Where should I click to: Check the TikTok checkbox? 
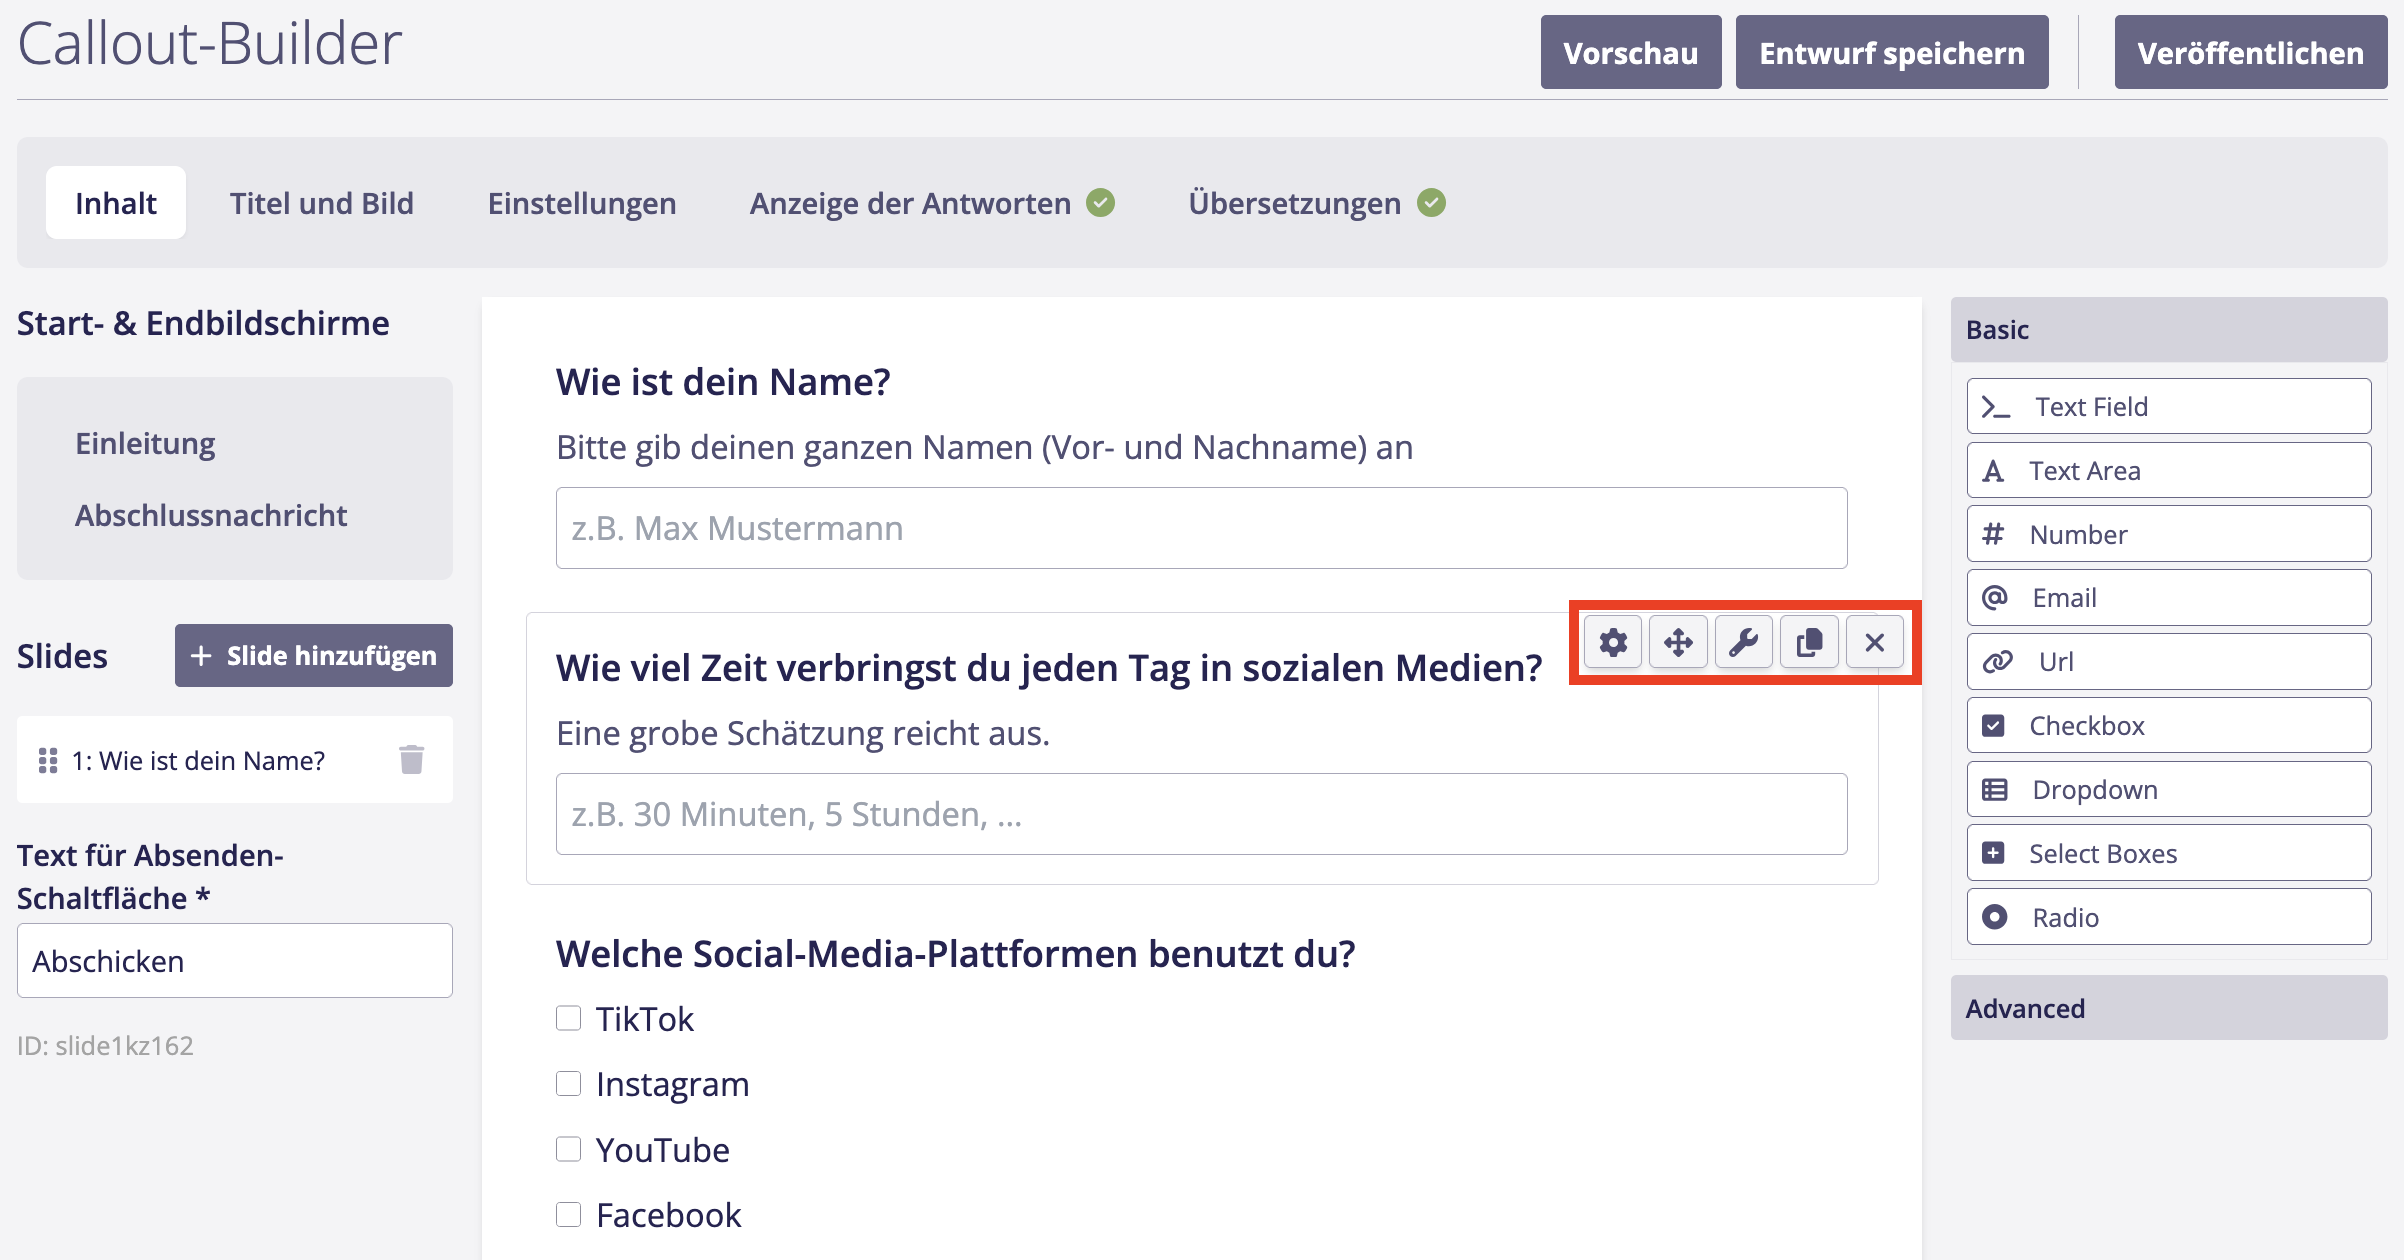click(569, 1018)
